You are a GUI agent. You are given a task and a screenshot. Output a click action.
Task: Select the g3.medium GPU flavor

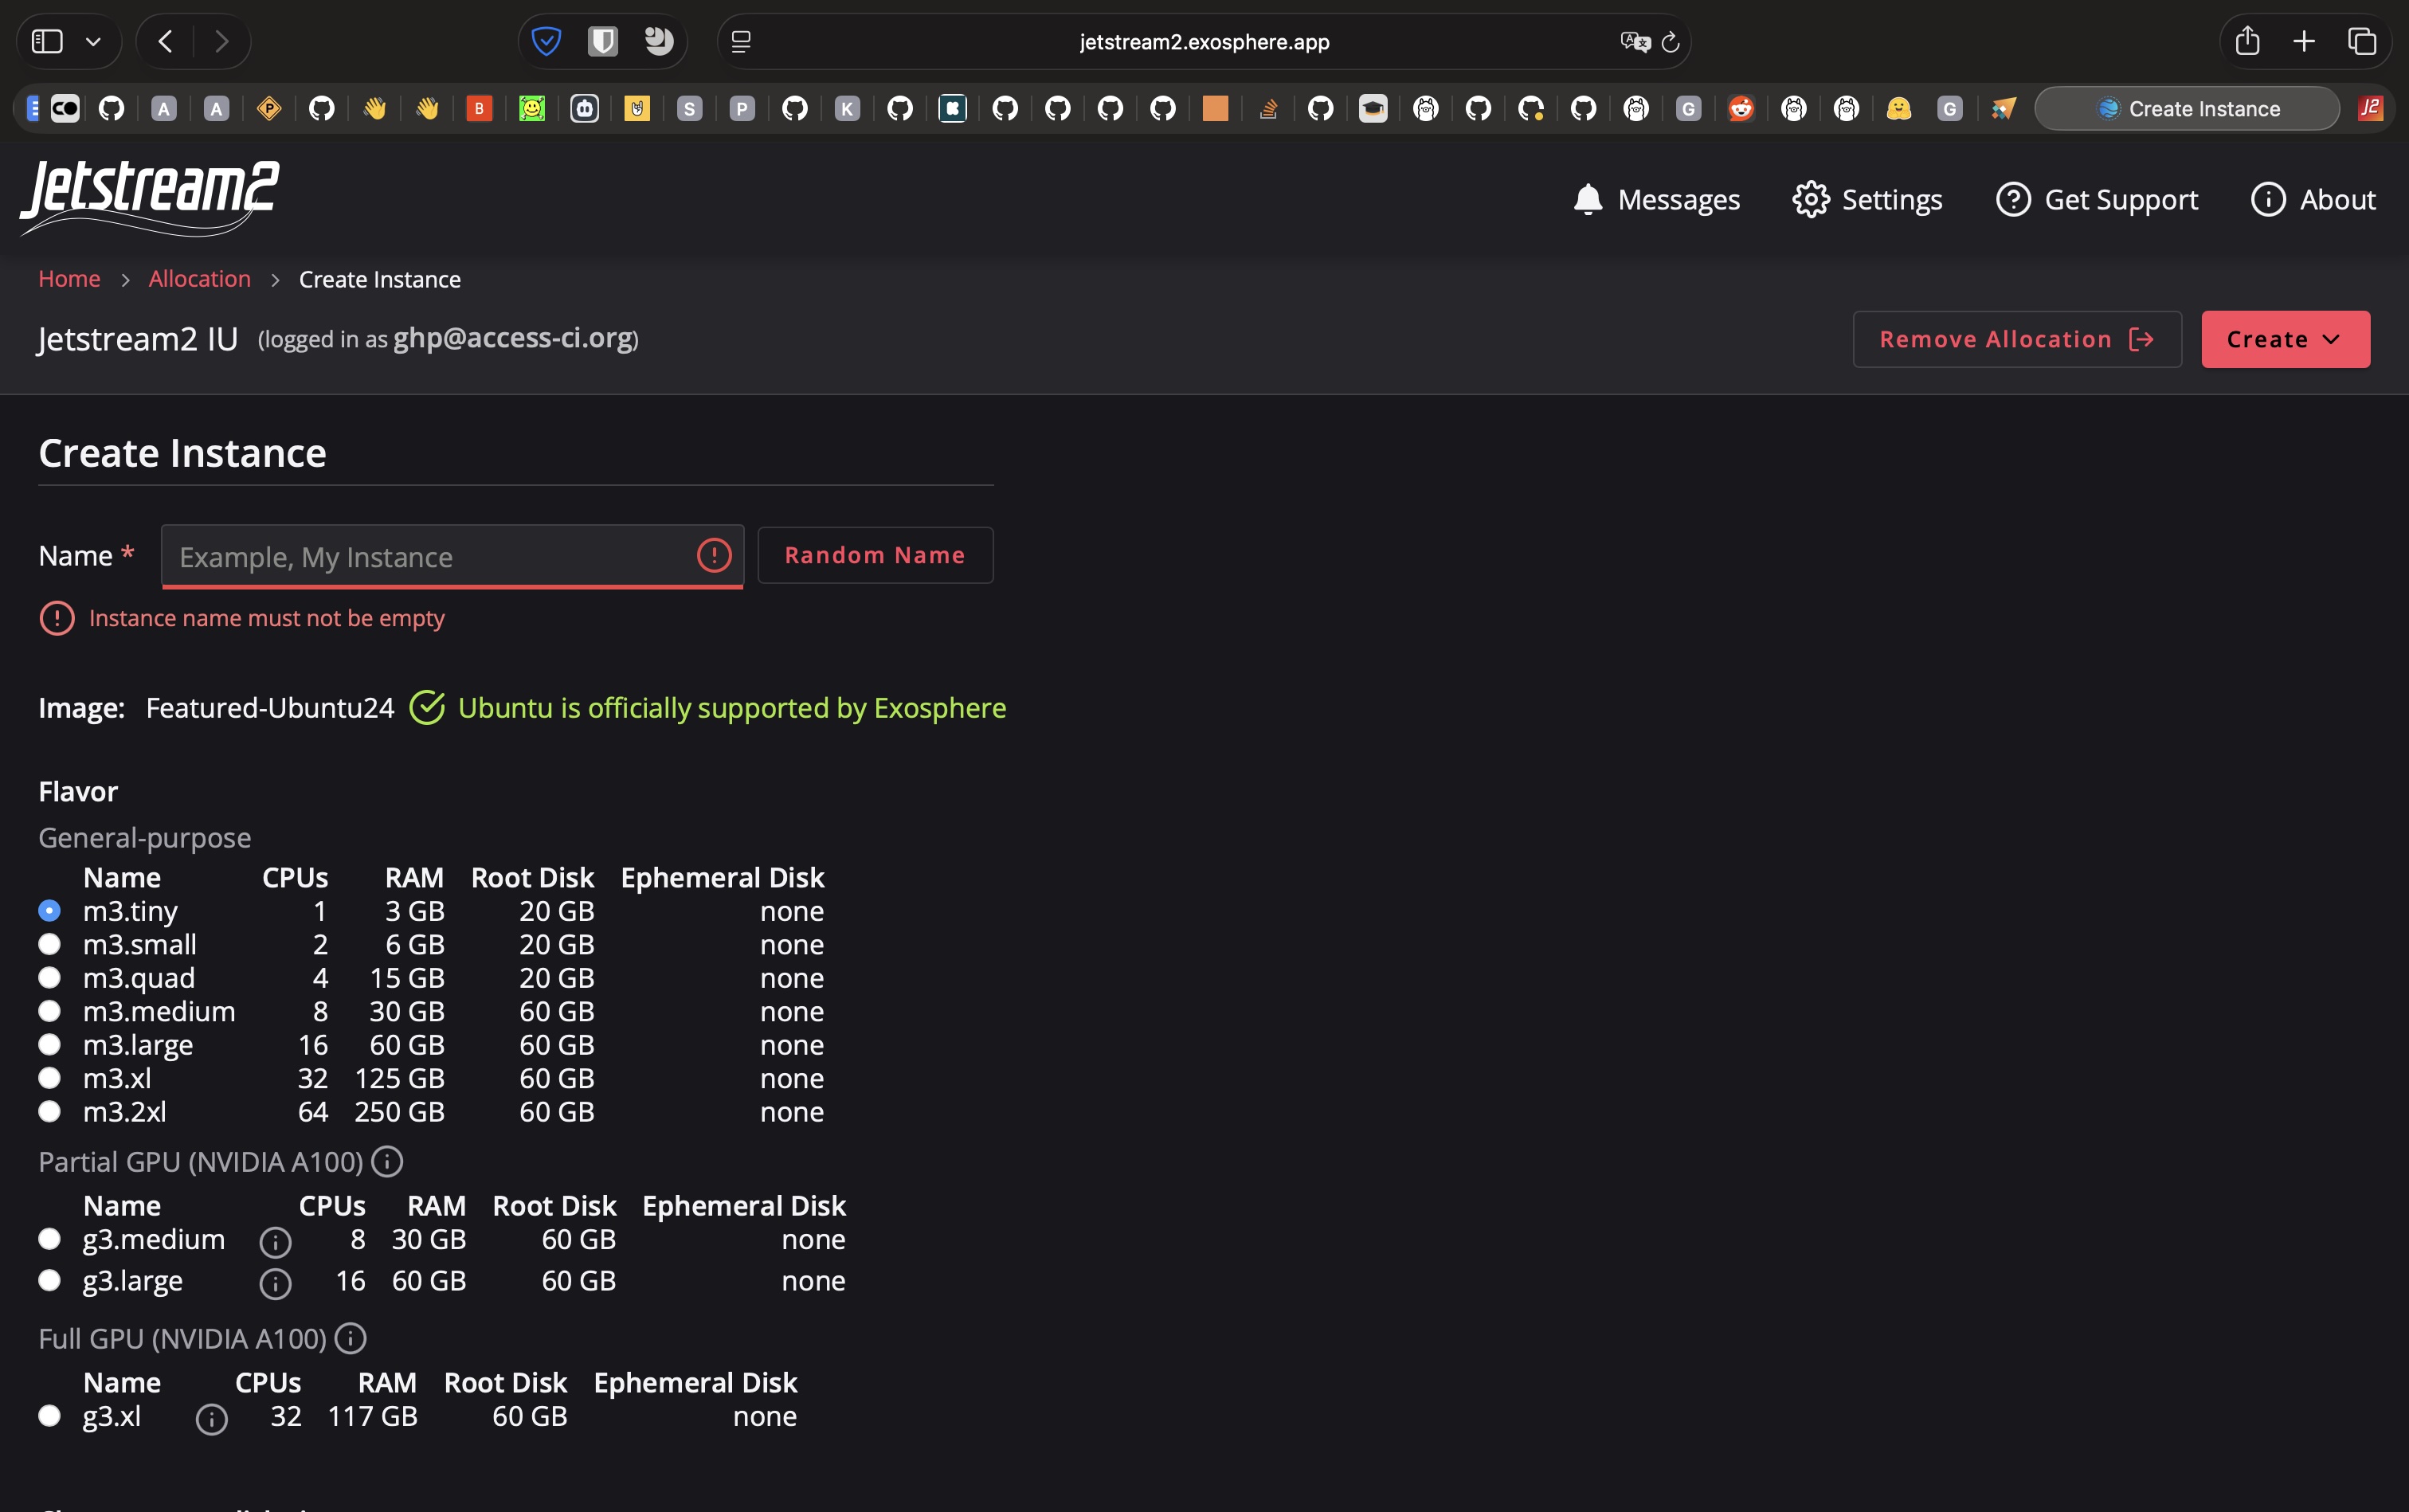pos(49,1239)
